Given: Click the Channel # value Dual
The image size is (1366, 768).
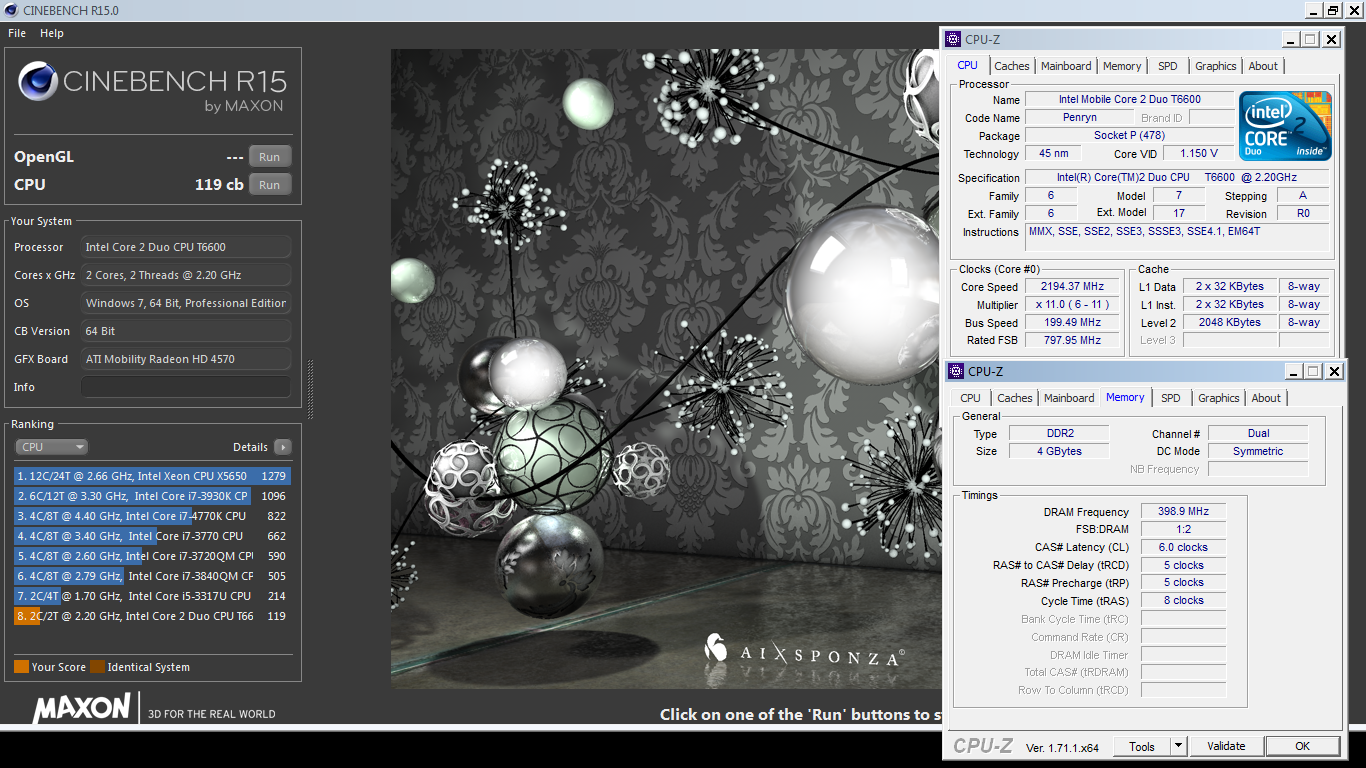Looking at the screenshot, I should 1258,433.
